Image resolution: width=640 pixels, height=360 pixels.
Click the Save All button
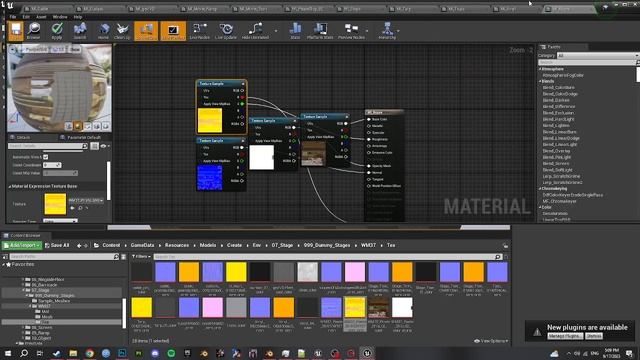pyautogui.click(x=57, y=245)
